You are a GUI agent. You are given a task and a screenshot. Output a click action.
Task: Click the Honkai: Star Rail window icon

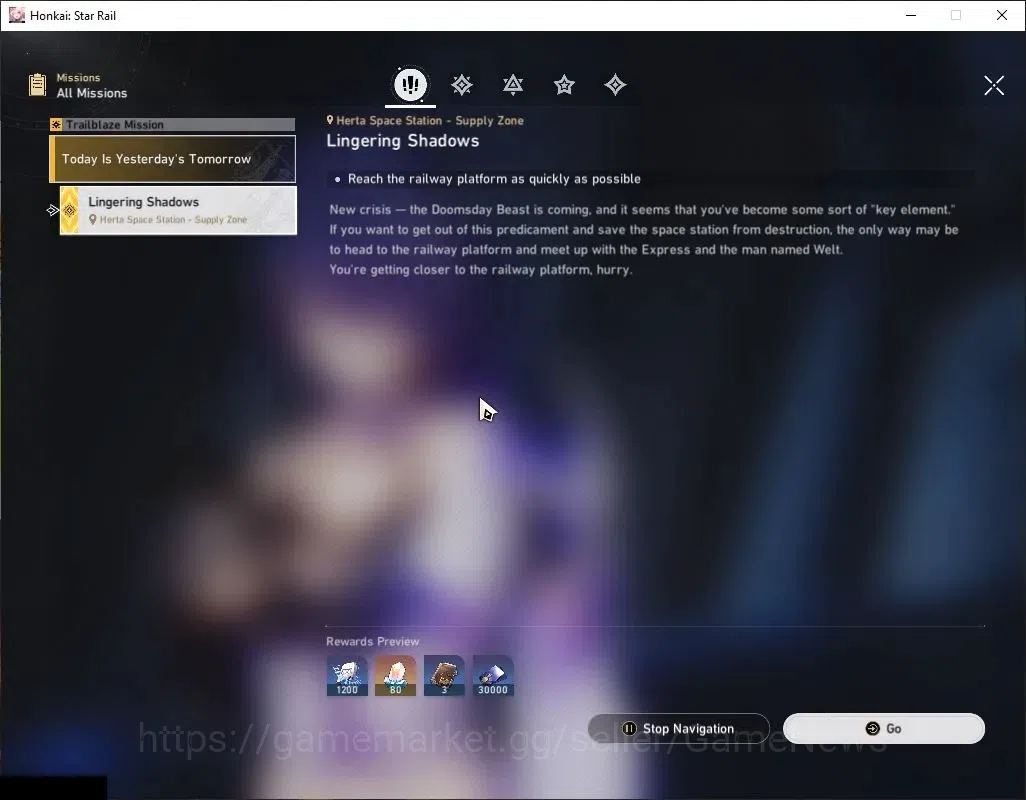16,15
